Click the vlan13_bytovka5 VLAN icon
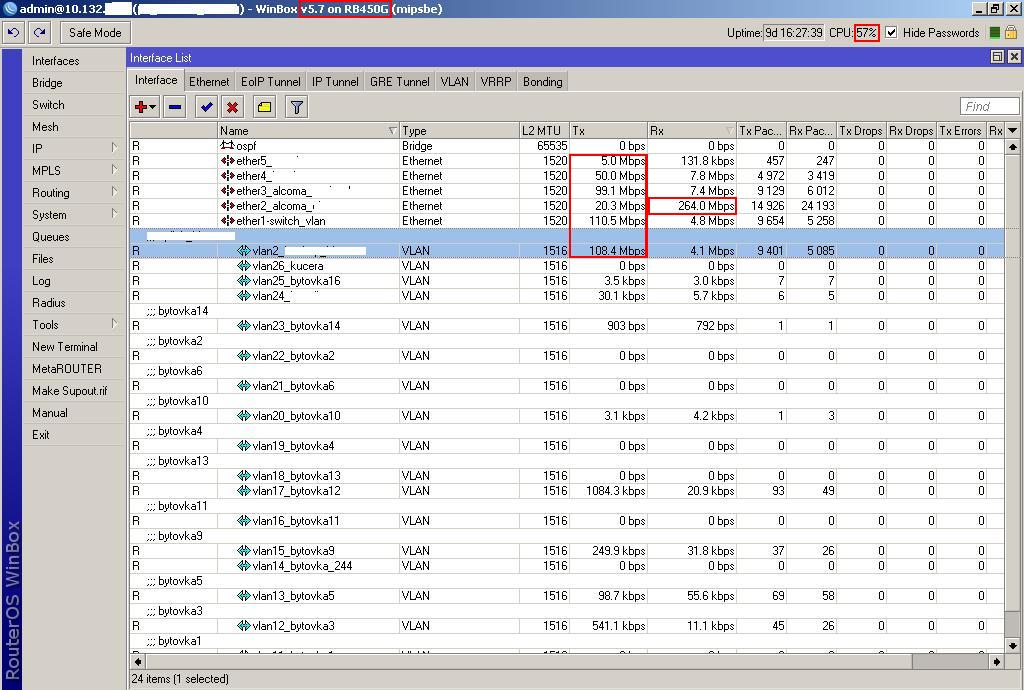 click(244, 596)
